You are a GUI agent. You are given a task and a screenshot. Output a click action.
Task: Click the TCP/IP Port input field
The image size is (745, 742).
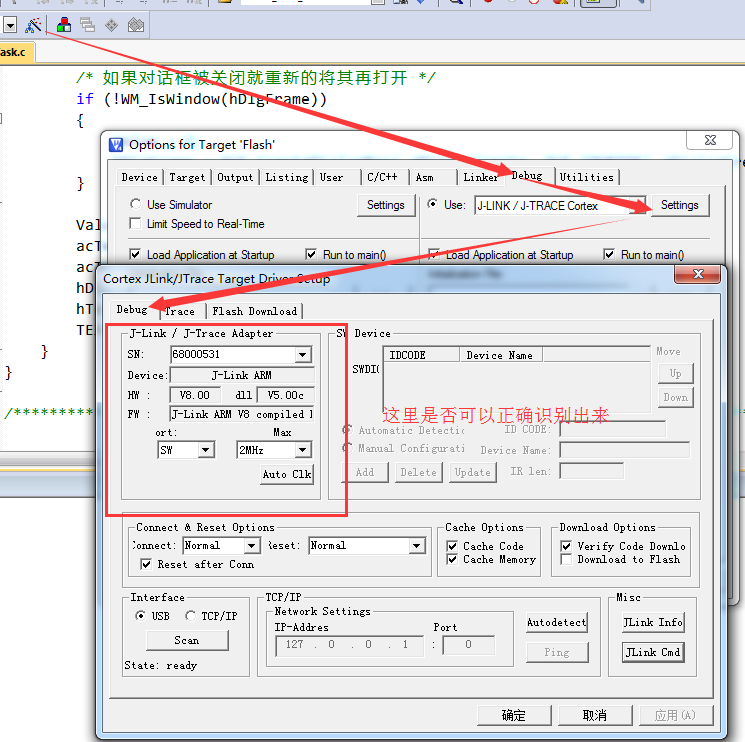pos(468,645)
